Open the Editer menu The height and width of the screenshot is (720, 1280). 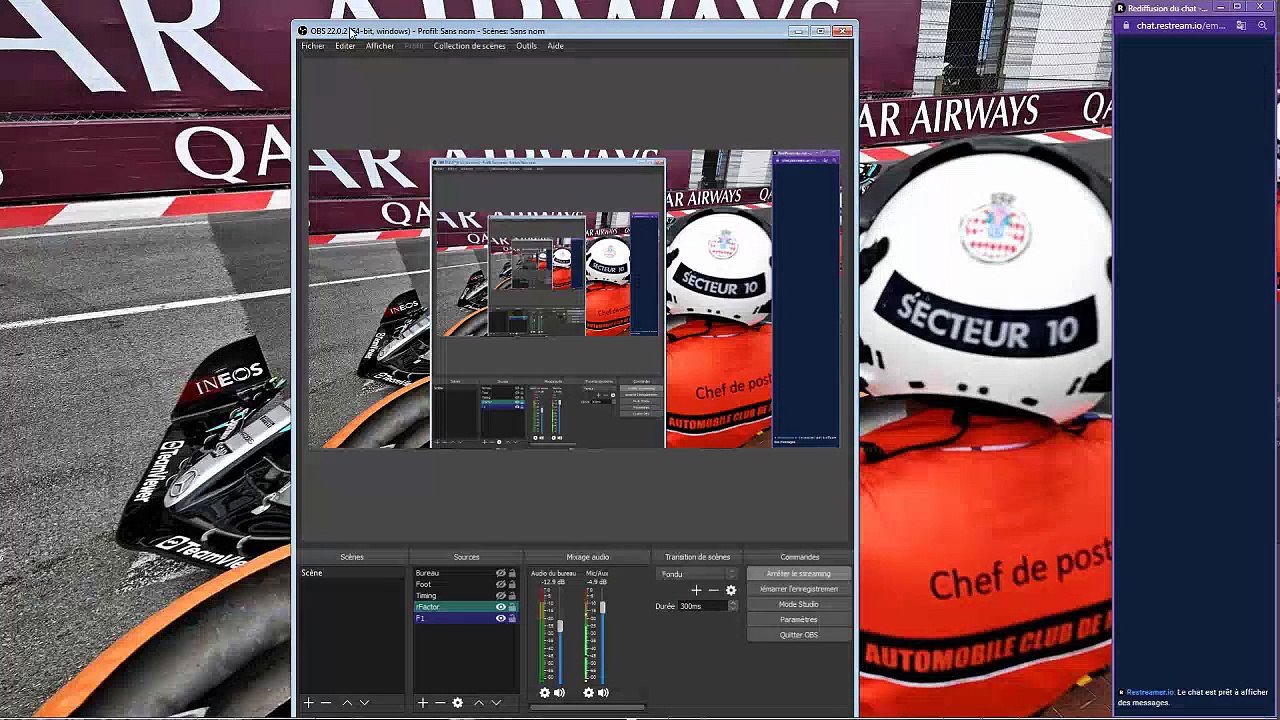point(345,46)
